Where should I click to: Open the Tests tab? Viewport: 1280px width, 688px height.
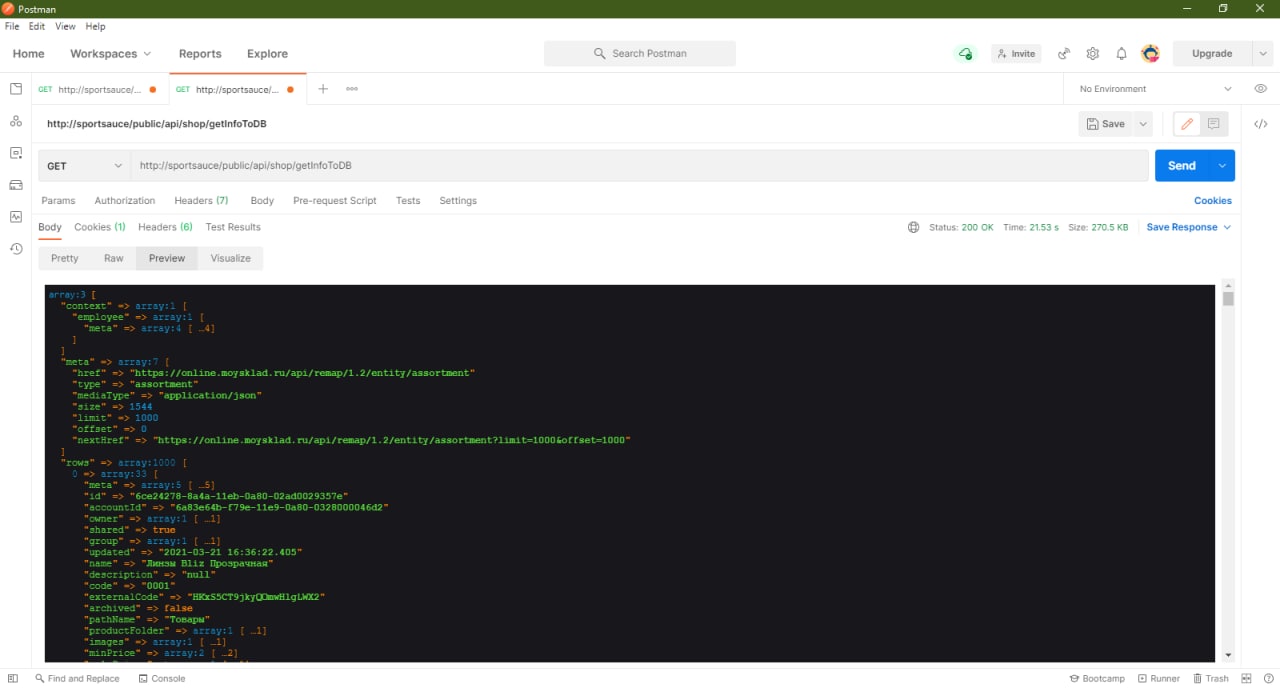[408, 201]
